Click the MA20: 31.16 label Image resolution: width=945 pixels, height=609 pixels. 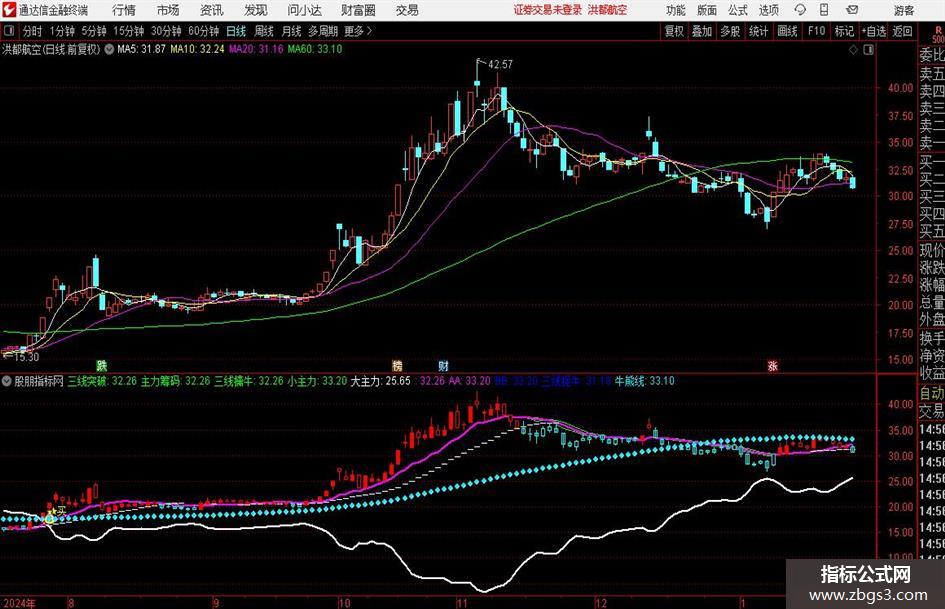click(256, 49)
